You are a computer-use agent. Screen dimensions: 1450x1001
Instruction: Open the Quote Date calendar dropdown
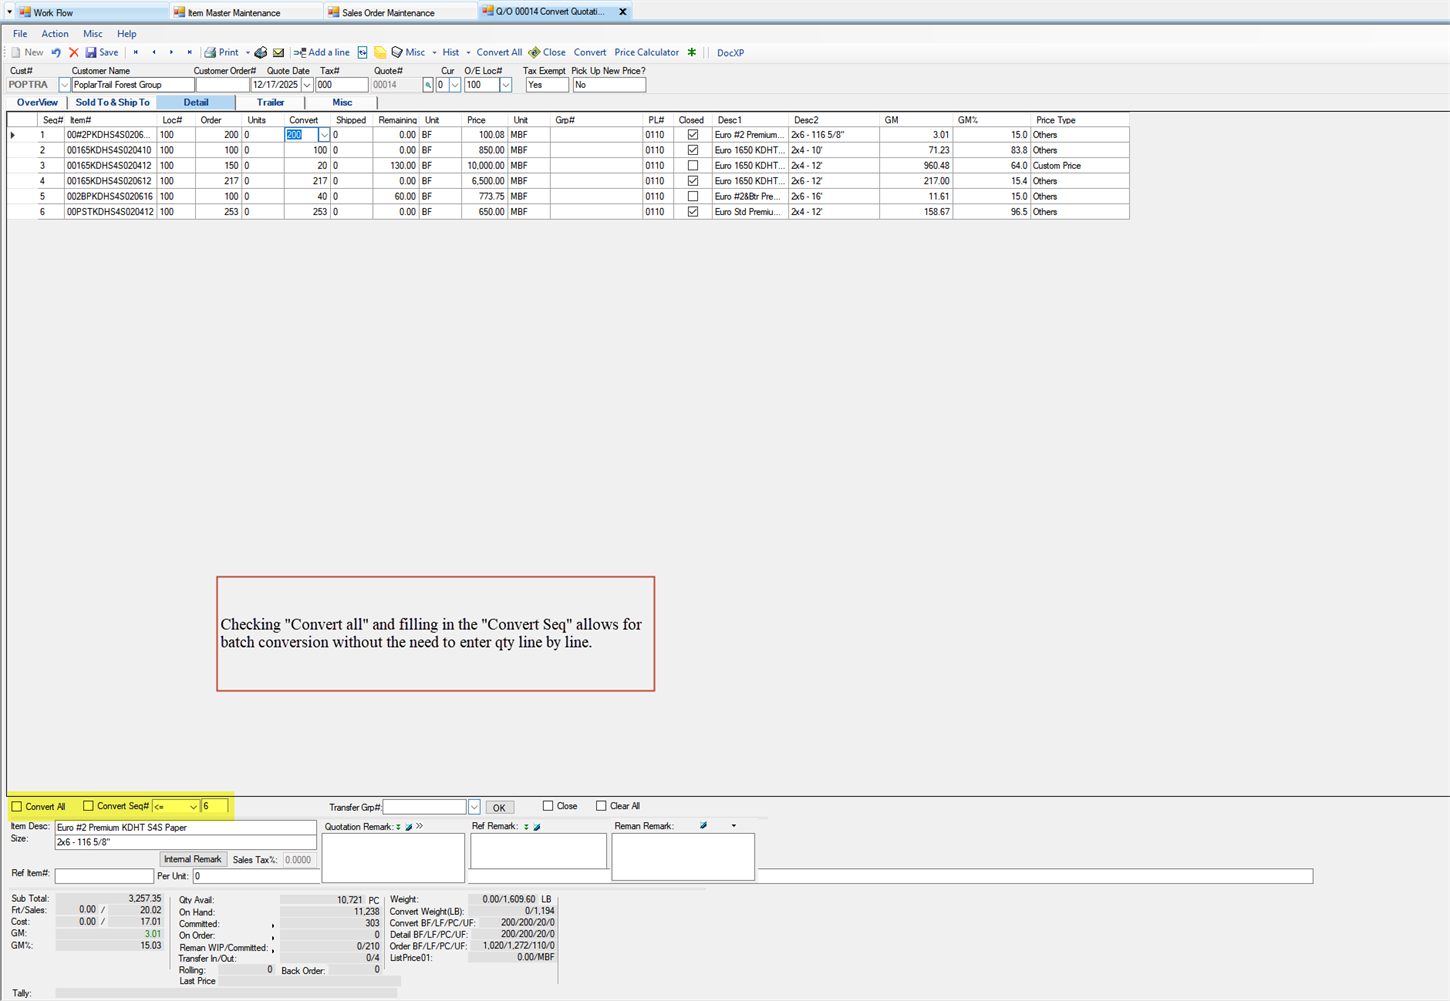307,84
